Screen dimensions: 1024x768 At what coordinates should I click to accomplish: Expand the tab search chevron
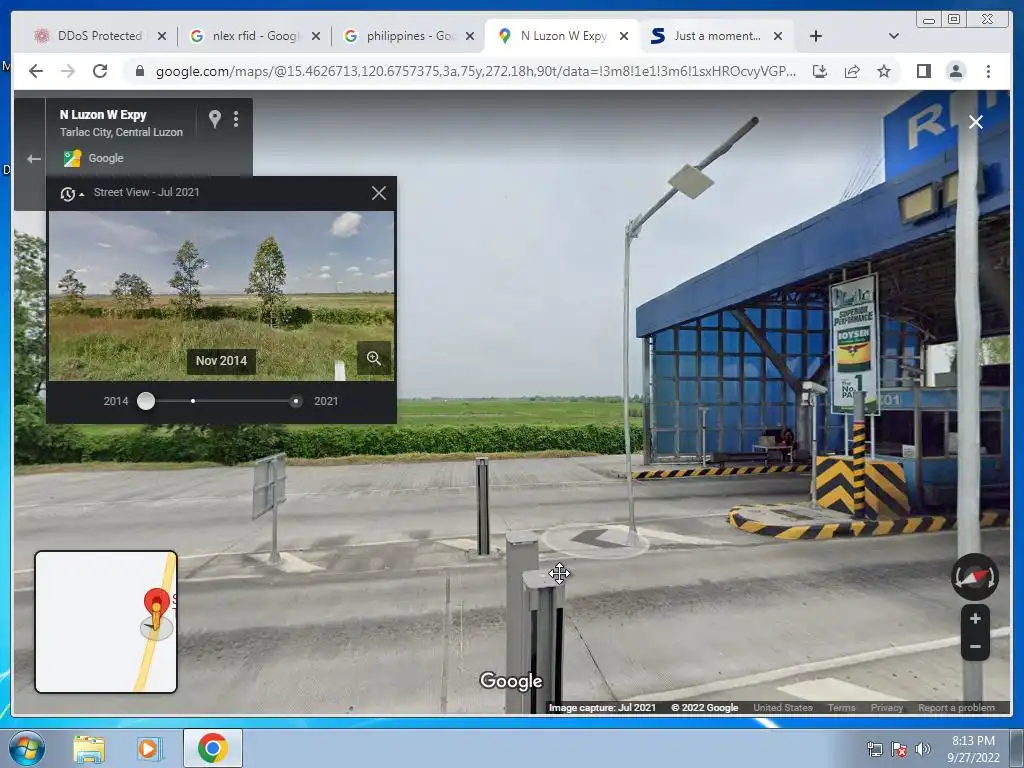[x=894, y=36]
